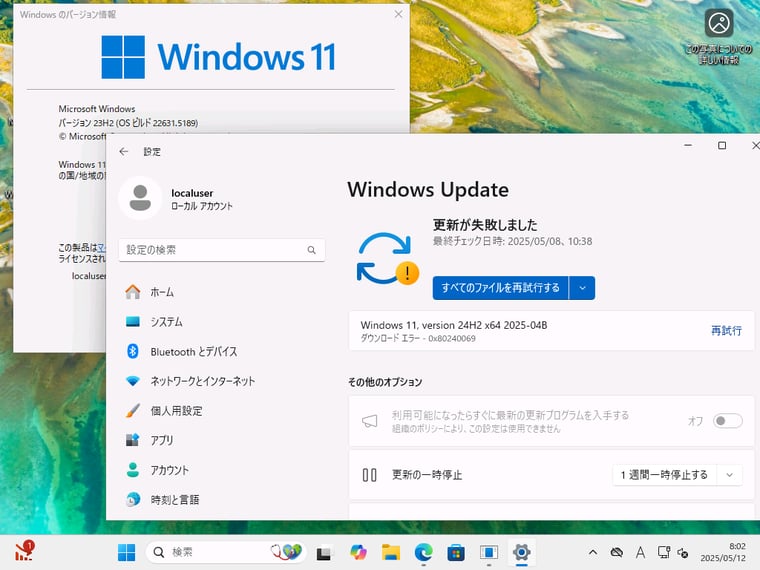Open ホーム in Settings sidebar
This screenshot has width=760, height=570.
(222, 292)
